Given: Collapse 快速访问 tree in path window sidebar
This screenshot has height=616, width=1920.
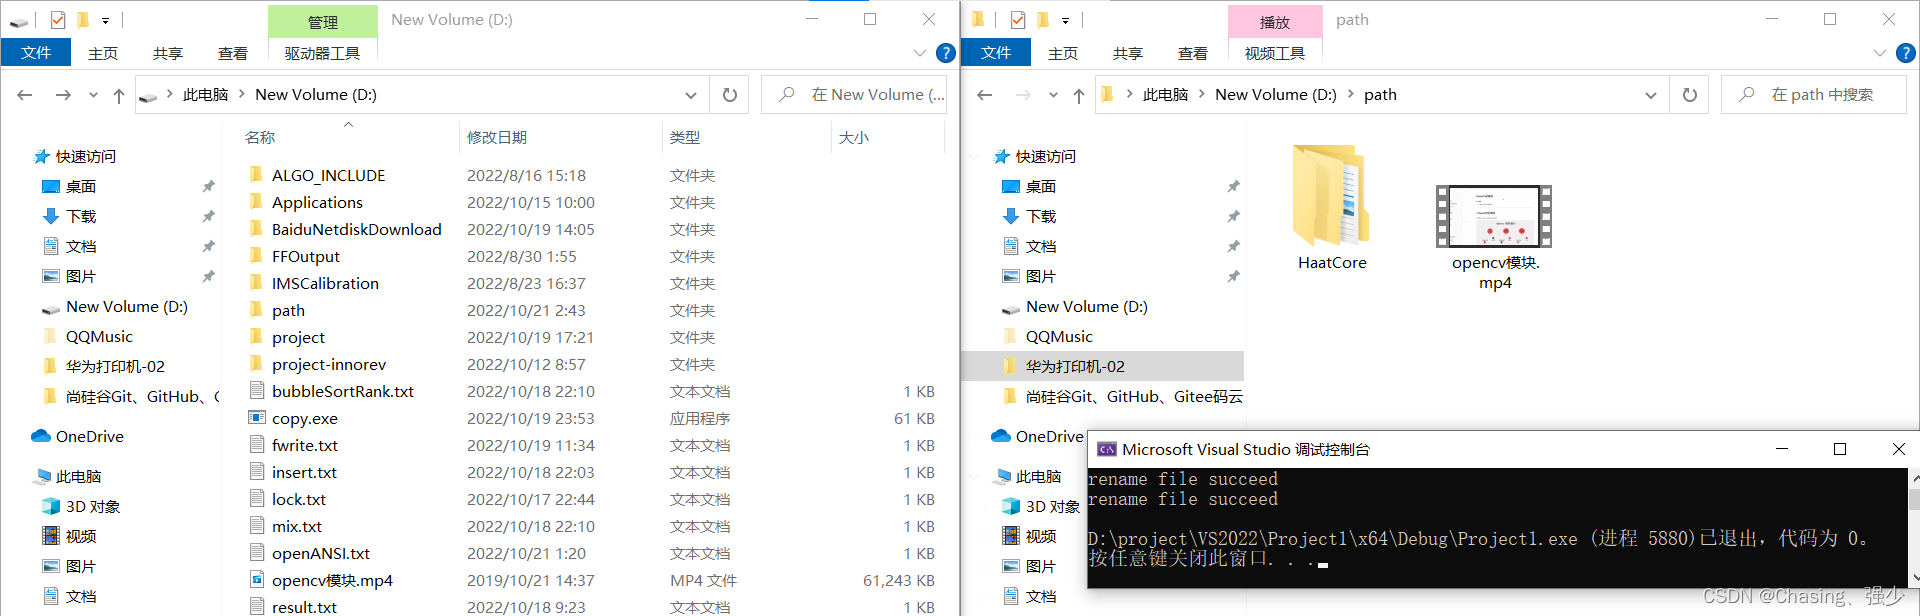Looking at the screenshot, I should point(975,157).
